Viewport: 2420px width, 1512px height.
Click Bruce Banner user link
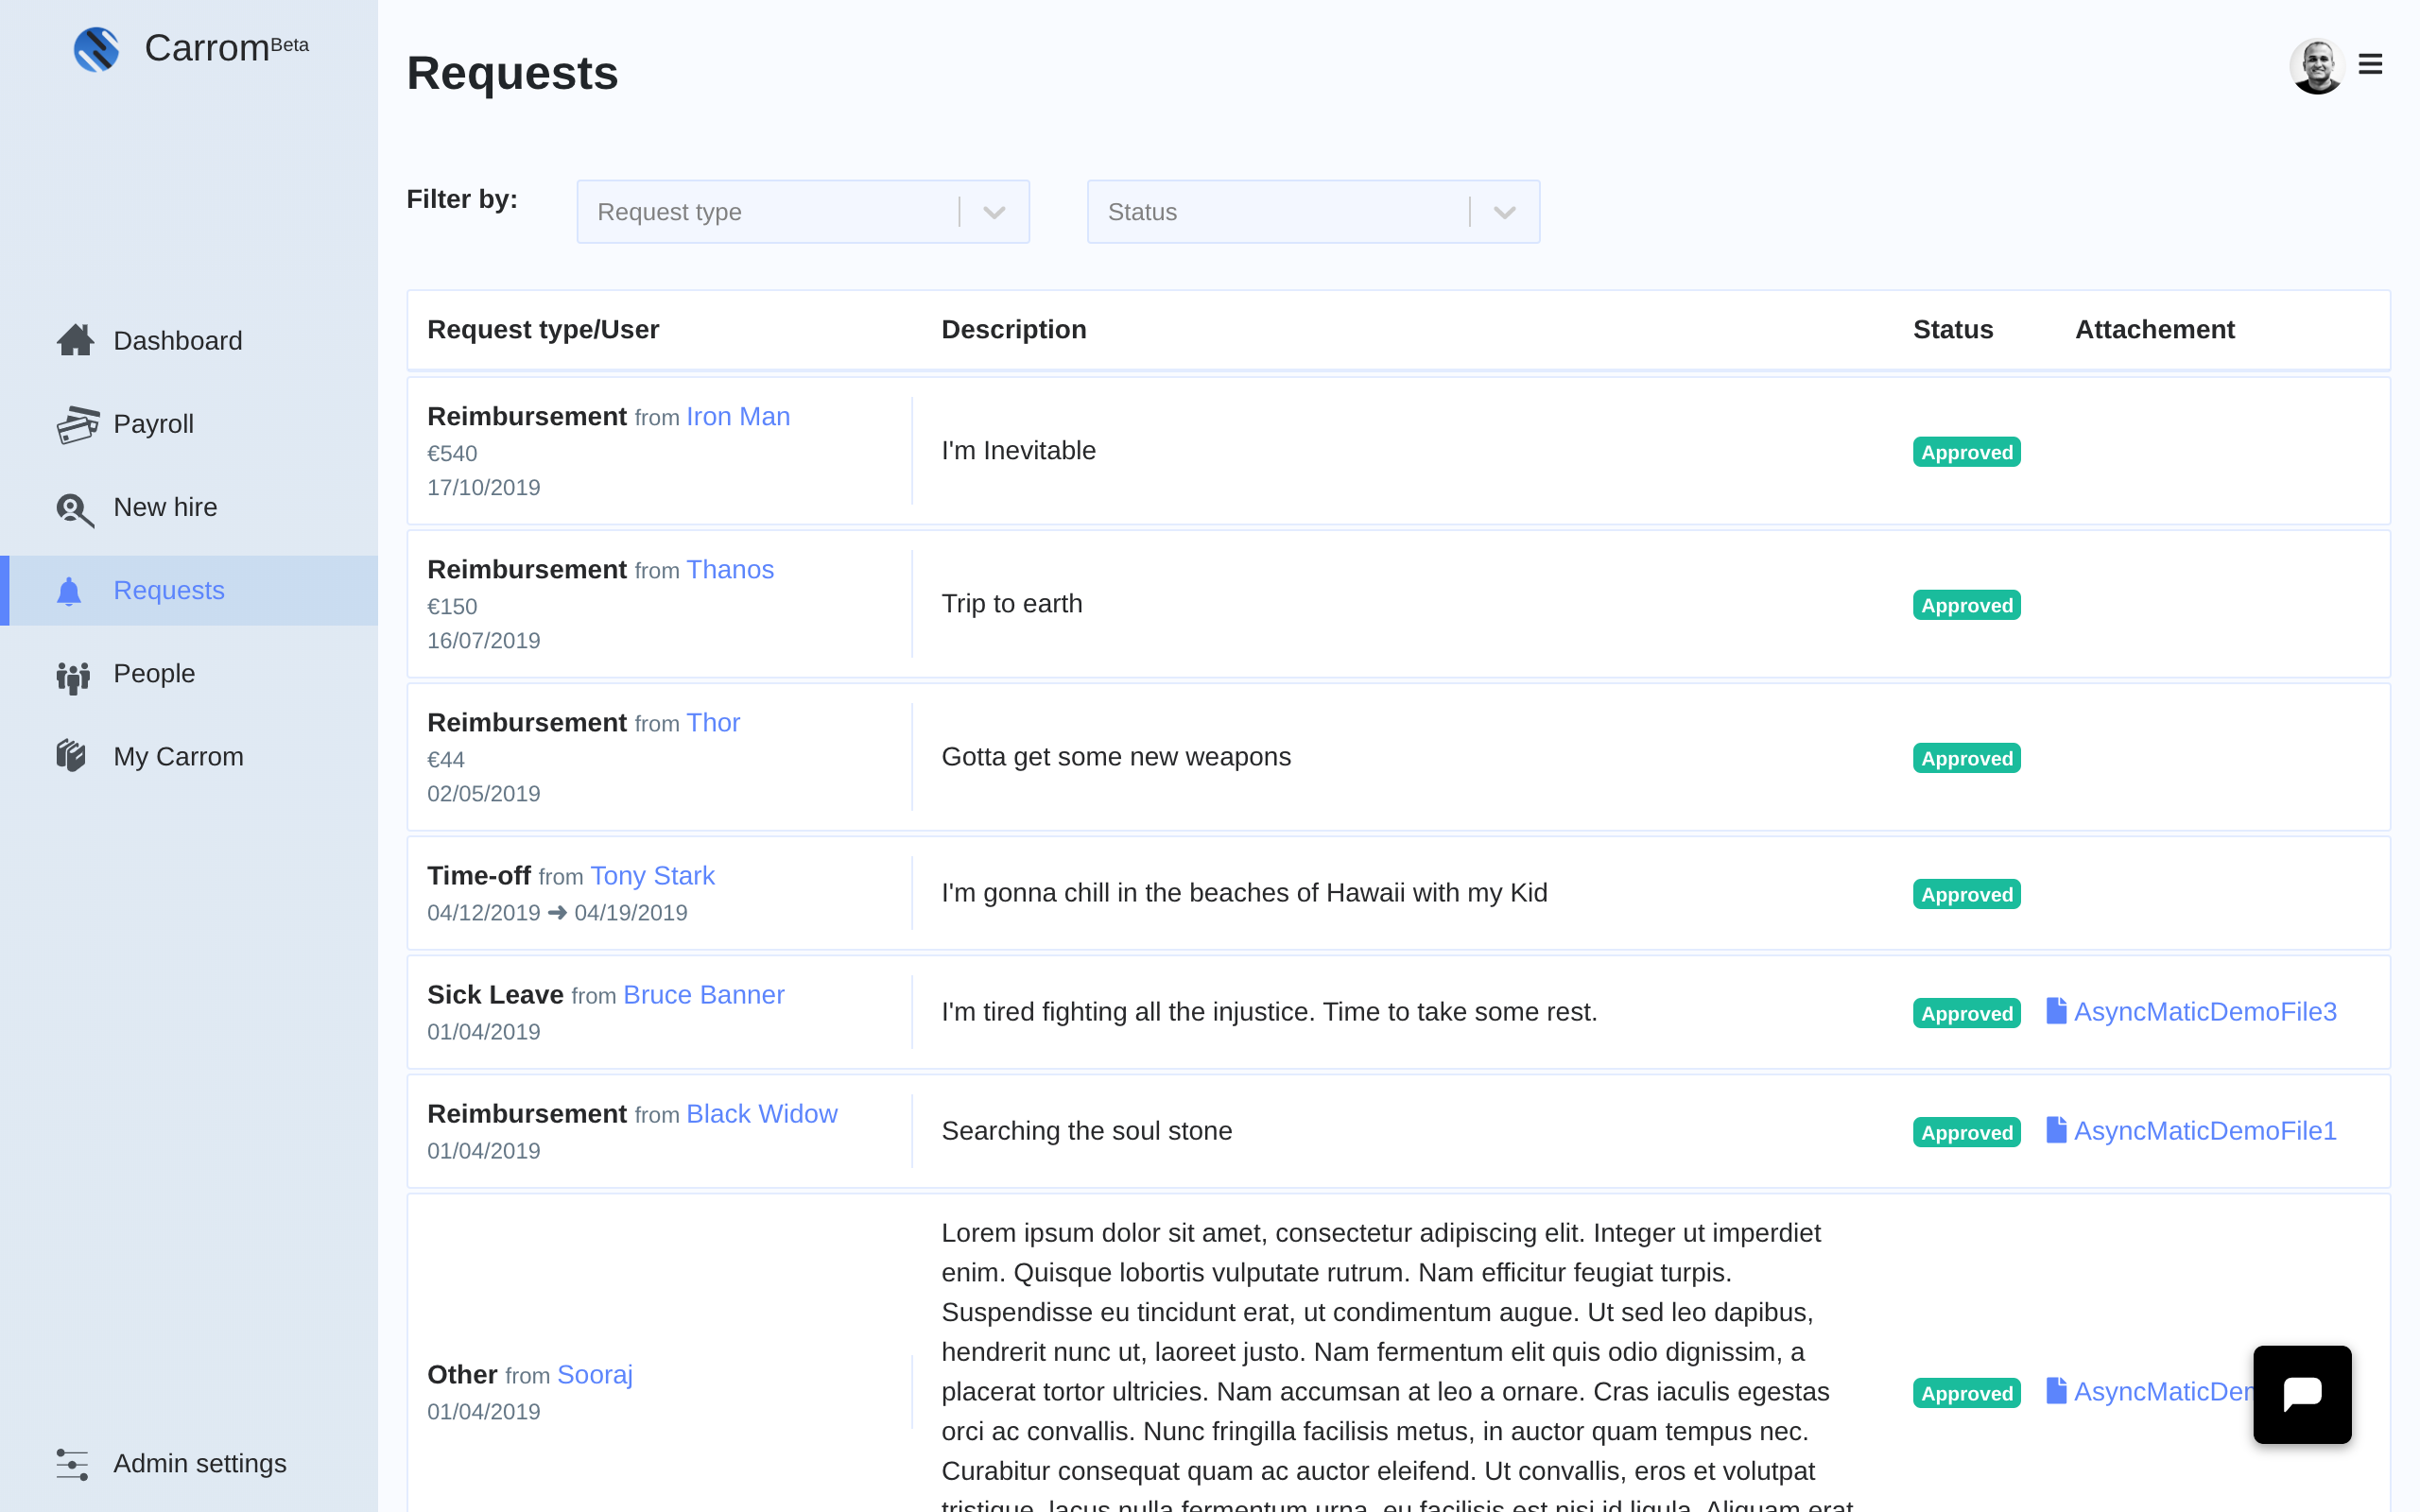tap(703, 995)
